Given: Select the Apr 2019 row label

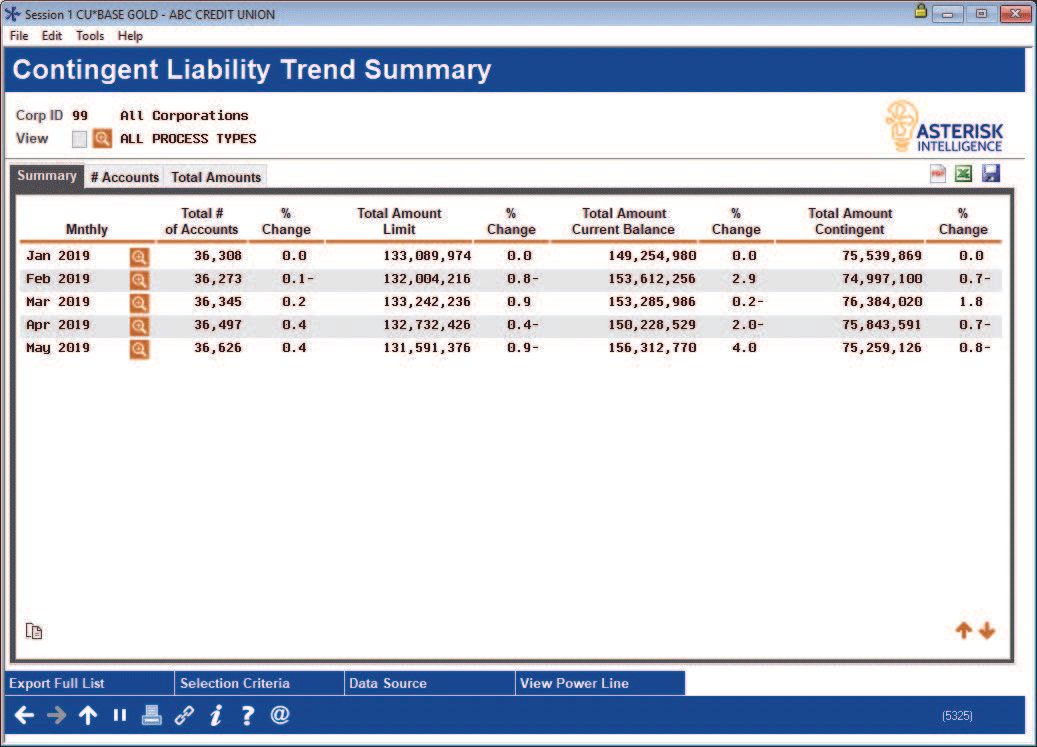Looking at the screenshot, I should [x=58, y=325].
